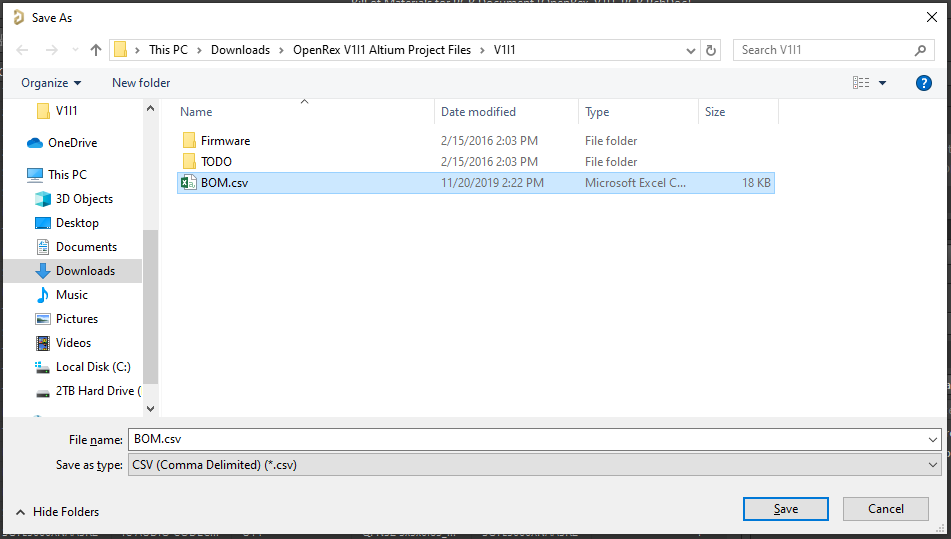Sort files by Date modified column

478,112
